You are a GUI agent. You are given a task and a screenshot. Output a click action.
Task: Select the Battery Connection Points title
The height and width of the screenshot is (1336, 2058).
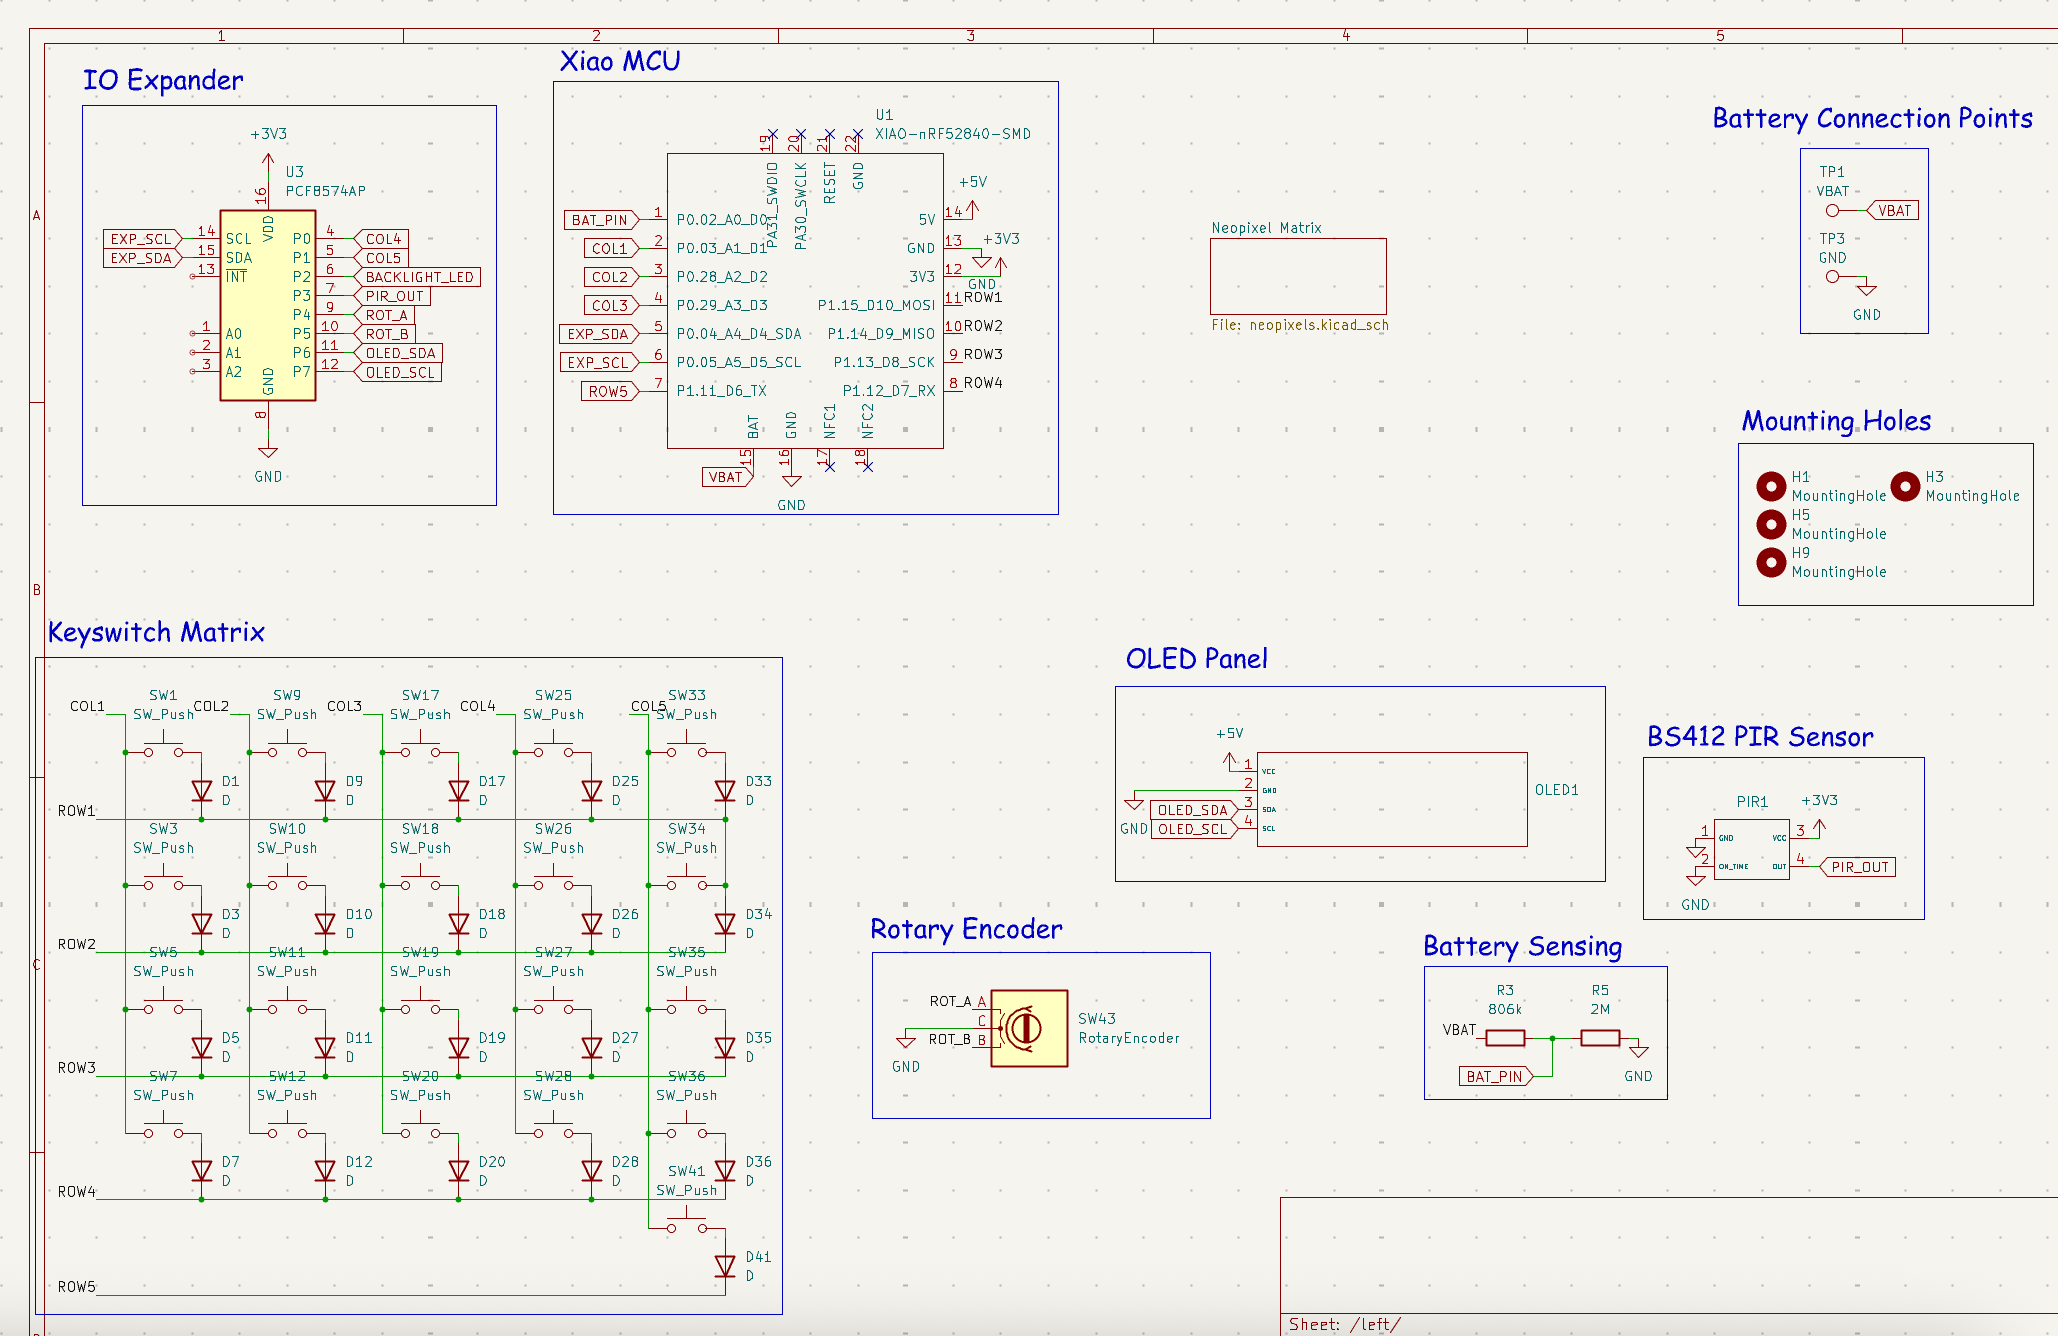[x=1872, y=118]
